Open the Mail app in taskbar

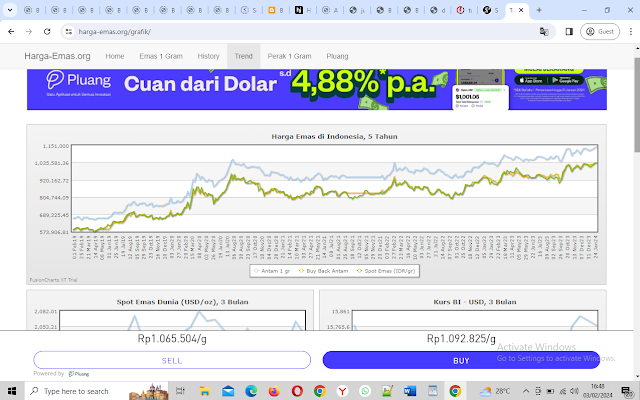pyautogui.click(x=228, y=391)
